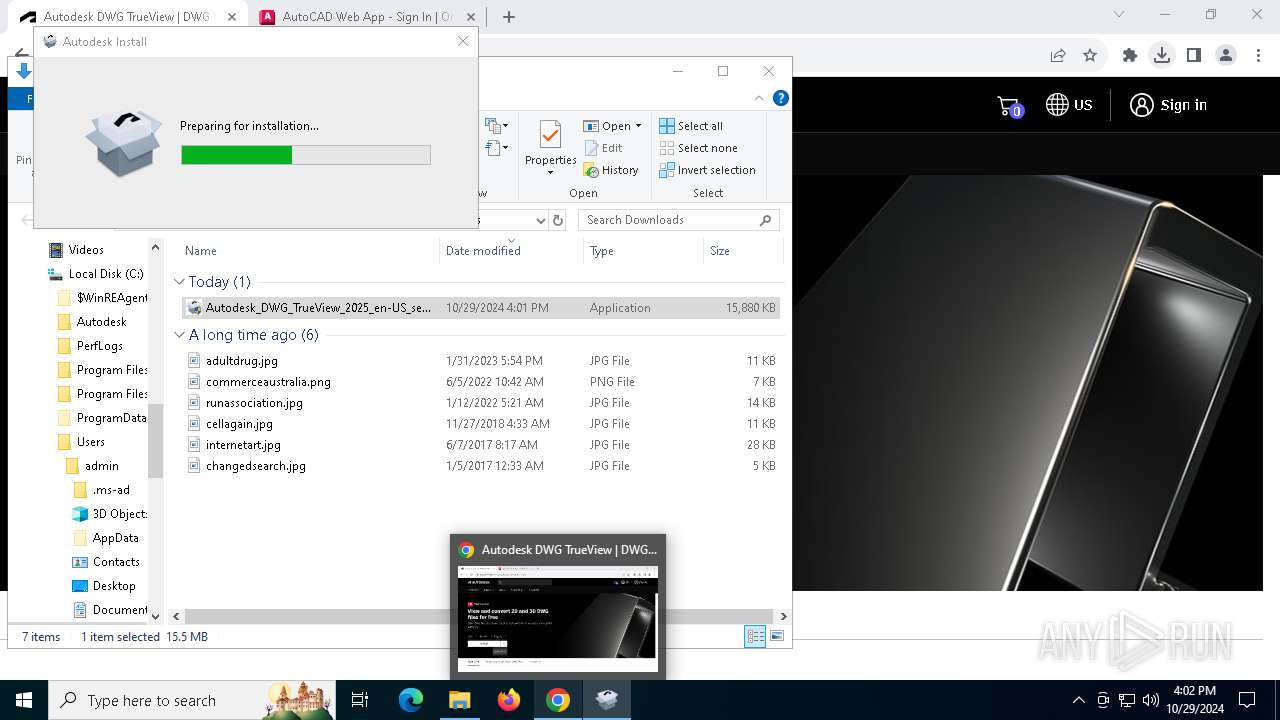This screenshot has height=720, width=1280.
Task: Select changedsearch.jpg file
Action: pos(482,466)
